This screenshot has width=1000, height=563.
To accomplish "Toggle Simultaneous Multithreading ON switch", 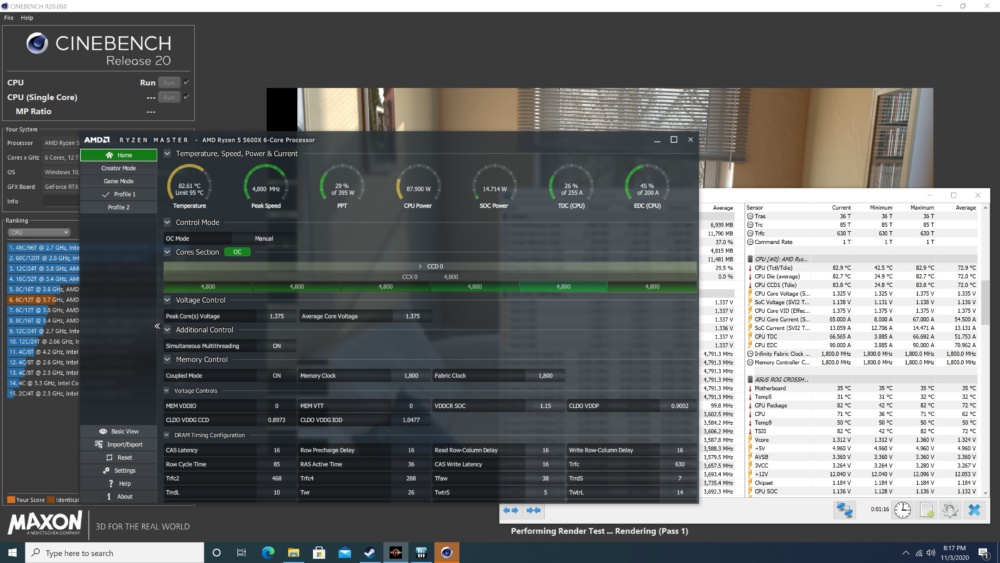I will [x=276, y=346].
